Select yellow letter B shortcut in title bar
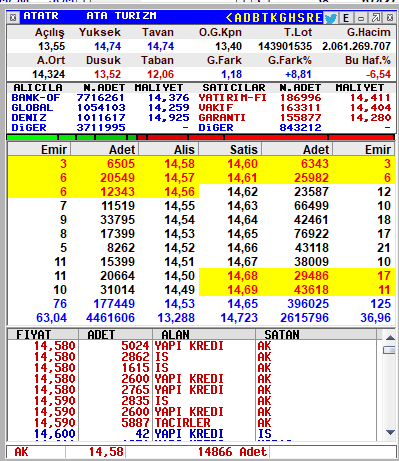 click(x=256, y=18)
